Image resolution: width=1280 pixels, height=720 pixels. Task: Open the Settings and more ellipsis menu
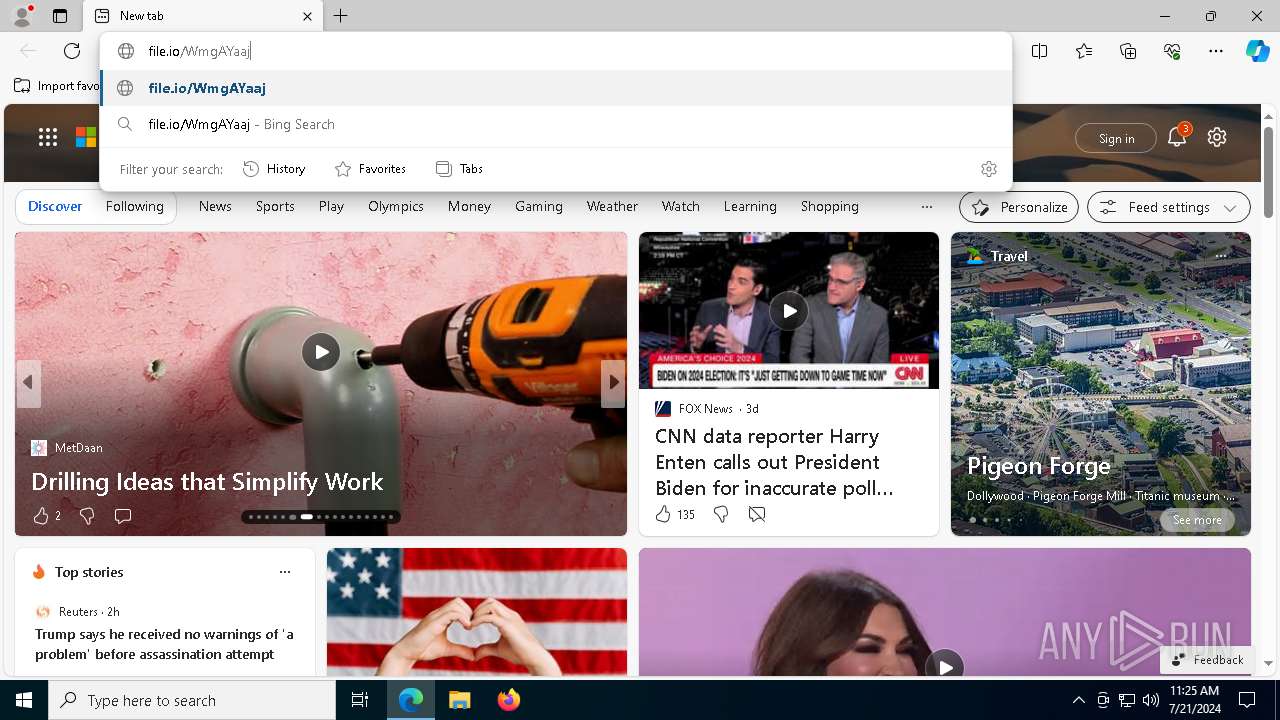[1216, 51]
